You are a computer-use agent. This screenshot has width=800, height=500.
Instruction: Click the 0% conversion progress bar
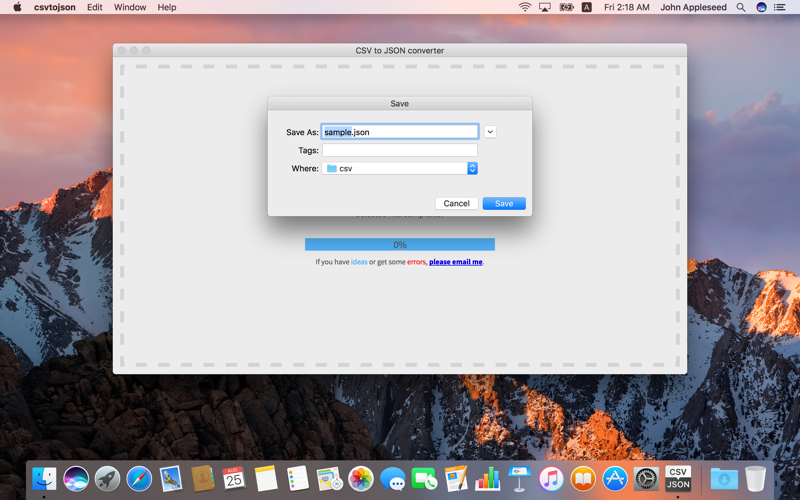[399, 244]
